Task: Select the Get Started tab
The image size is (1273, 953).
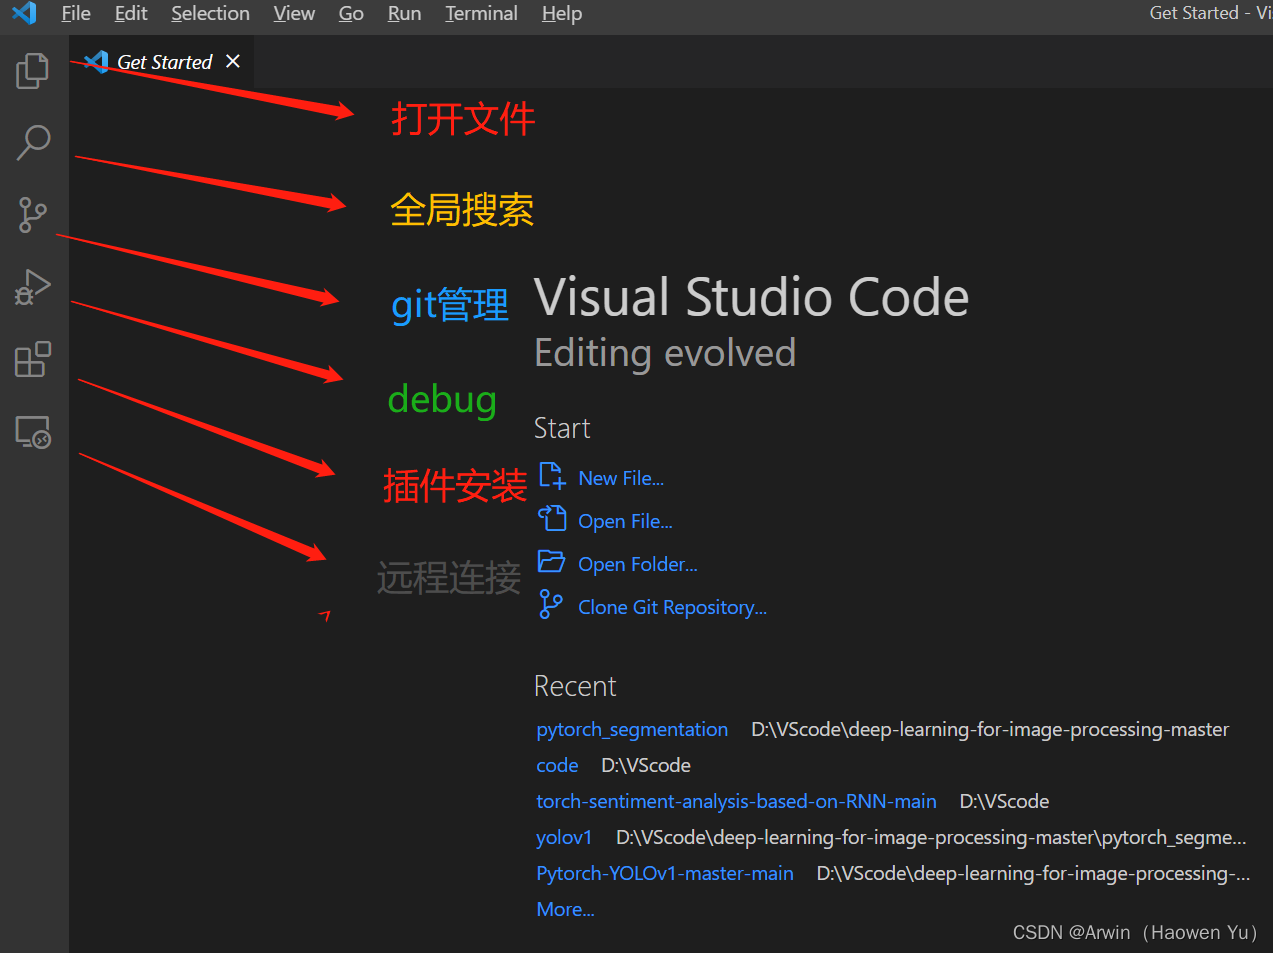Action: click(162, 61)
